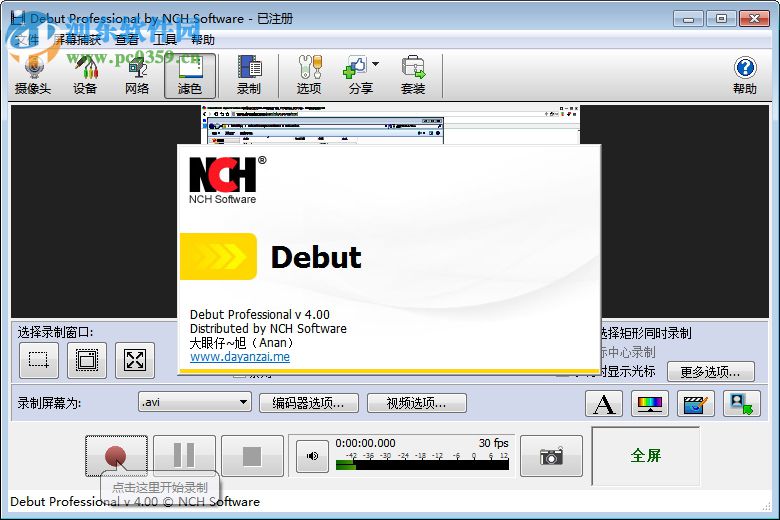Close the Debut window

click(x=755, y=19)
